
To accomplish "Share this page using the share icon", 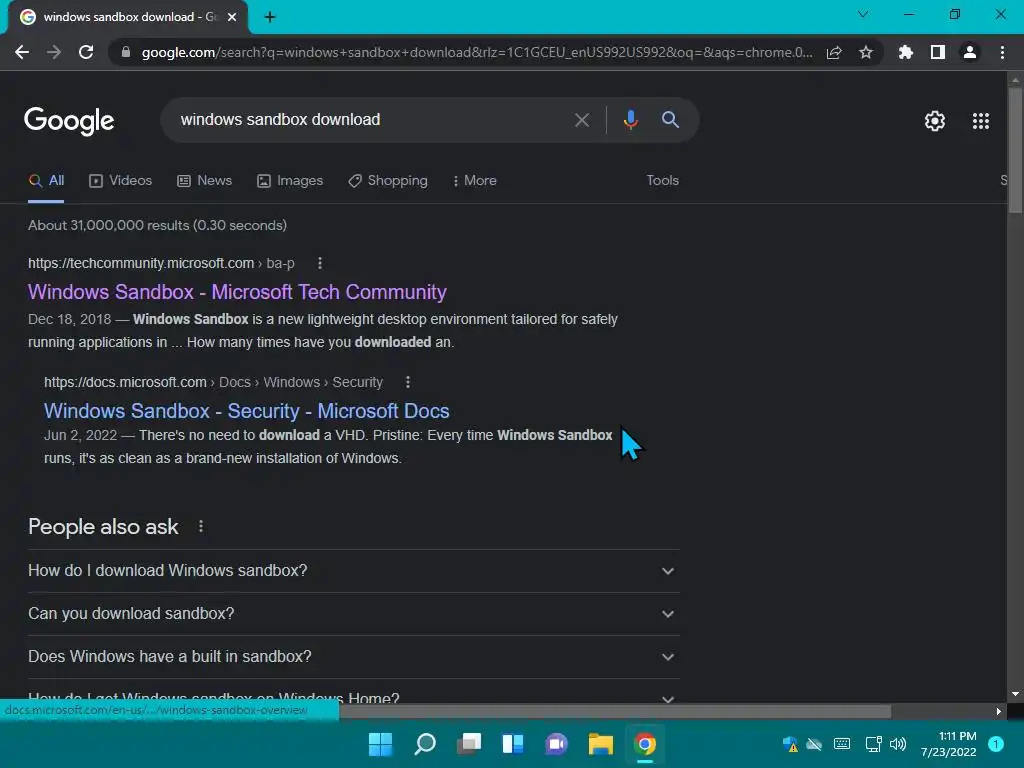I will pos(834,52).
